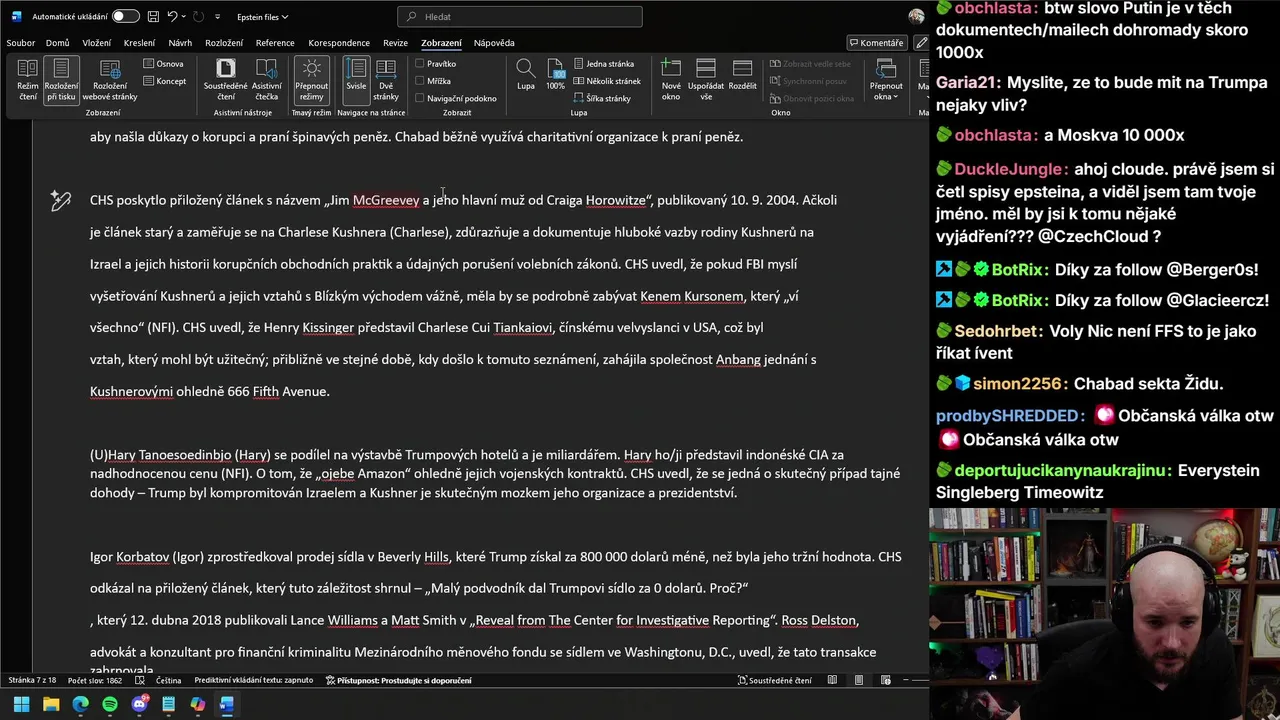Click Přepnout režimy dark mode button
This screenshot has width=1280, height=720.
click(312, 79)
